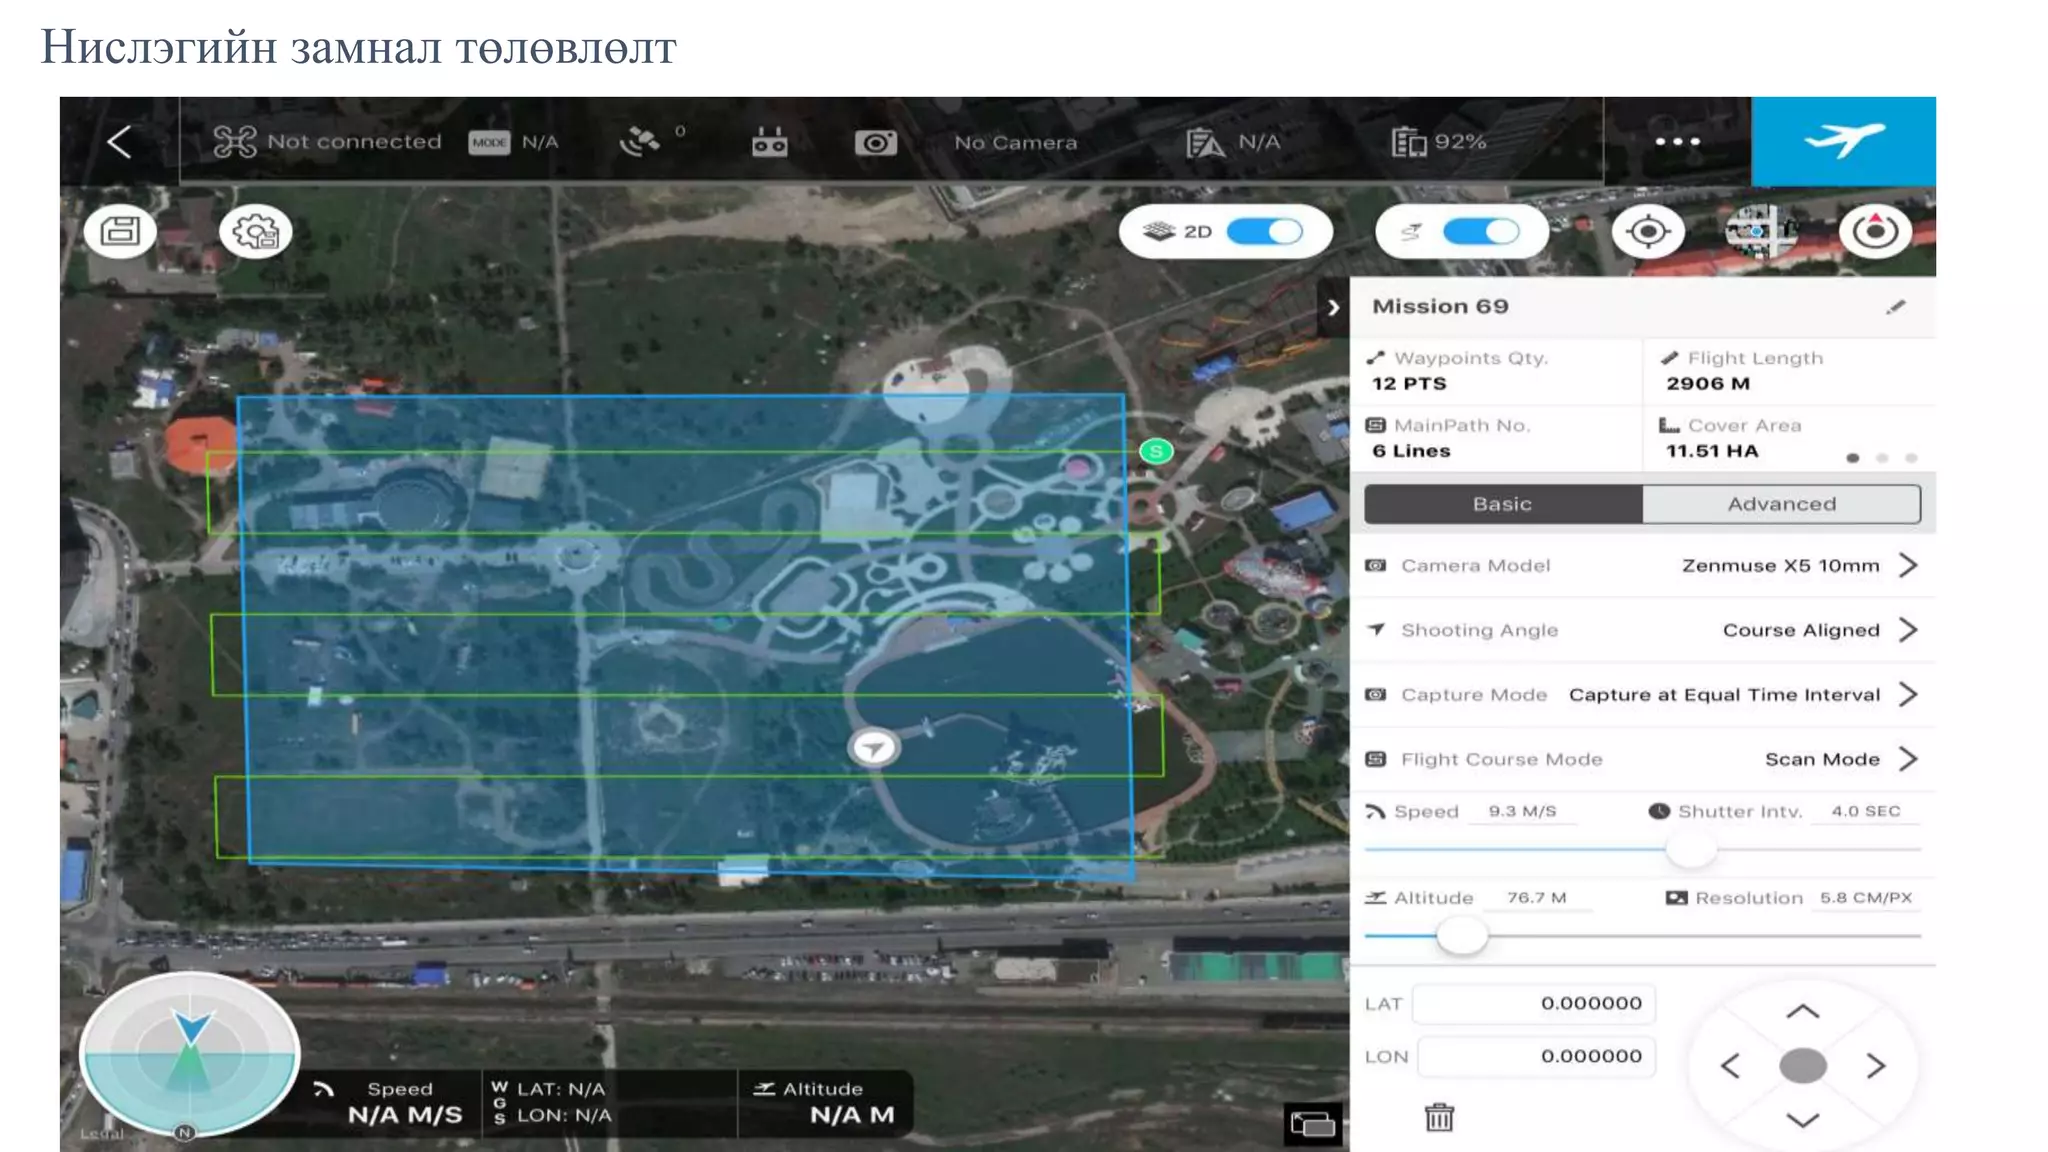The height and width of the screenshot is (1152, 2048).
Task: Click the locate-me crosshair icon
Action: click(1648, 232)
